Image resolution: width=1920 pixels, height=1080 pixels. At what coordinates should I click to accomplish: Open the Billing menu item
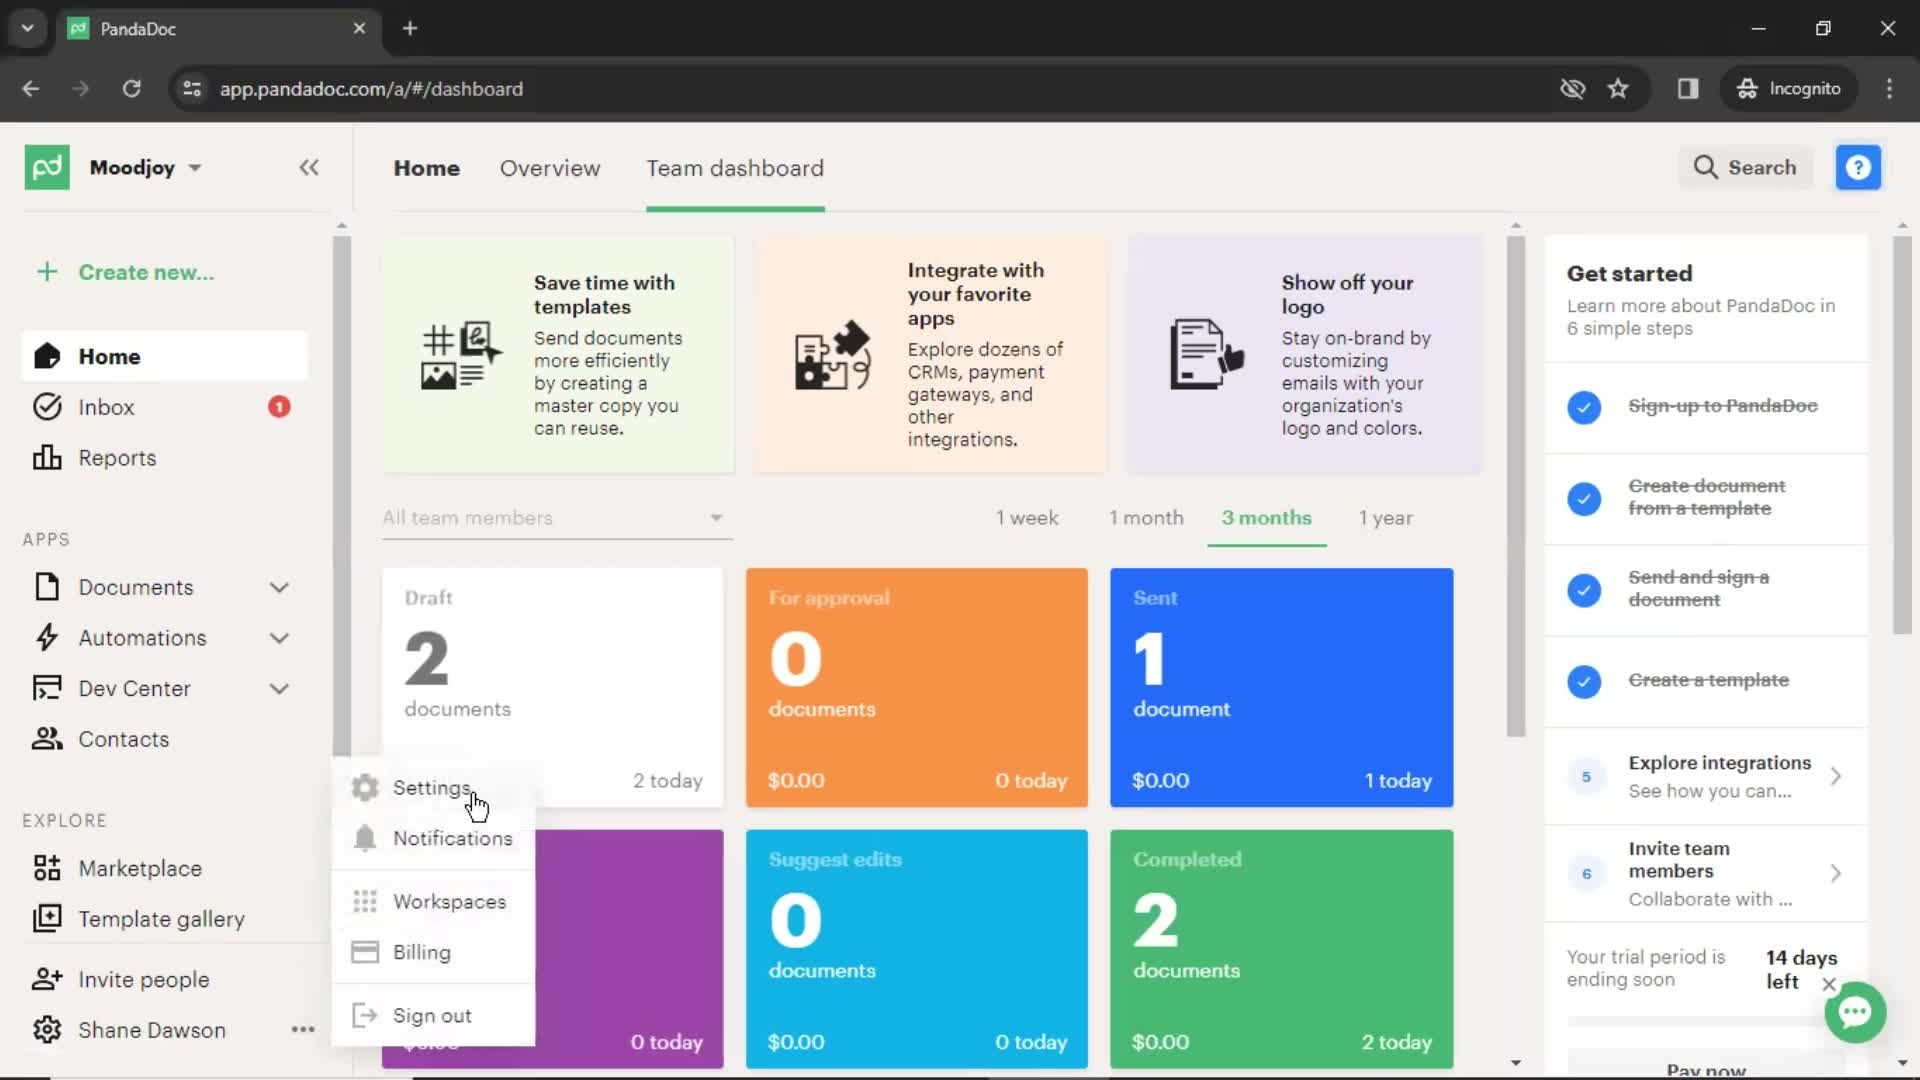click(x=422, y=952)
